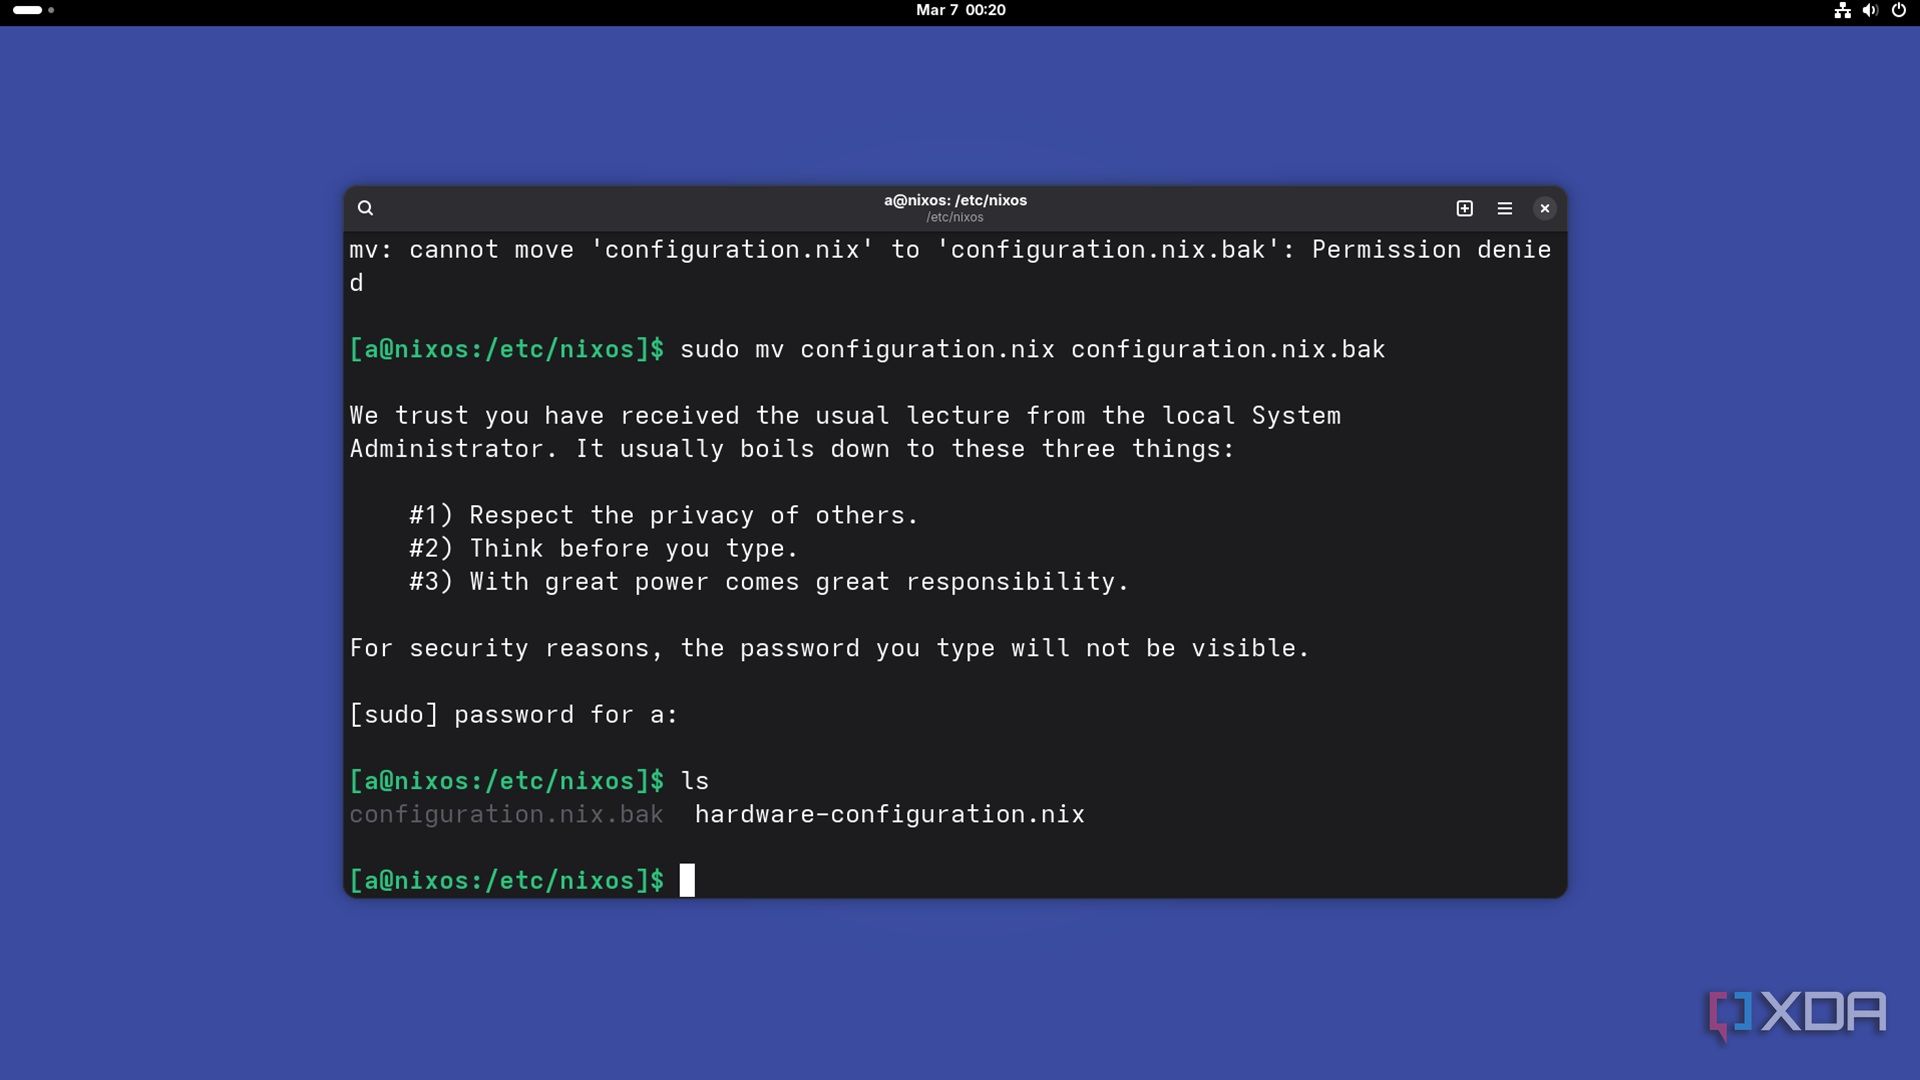1920x1080 pixels.
Task: Click 'hardware-configuration.nix' in the ls output
Action: pyautogui.click(x=889, y=814)
